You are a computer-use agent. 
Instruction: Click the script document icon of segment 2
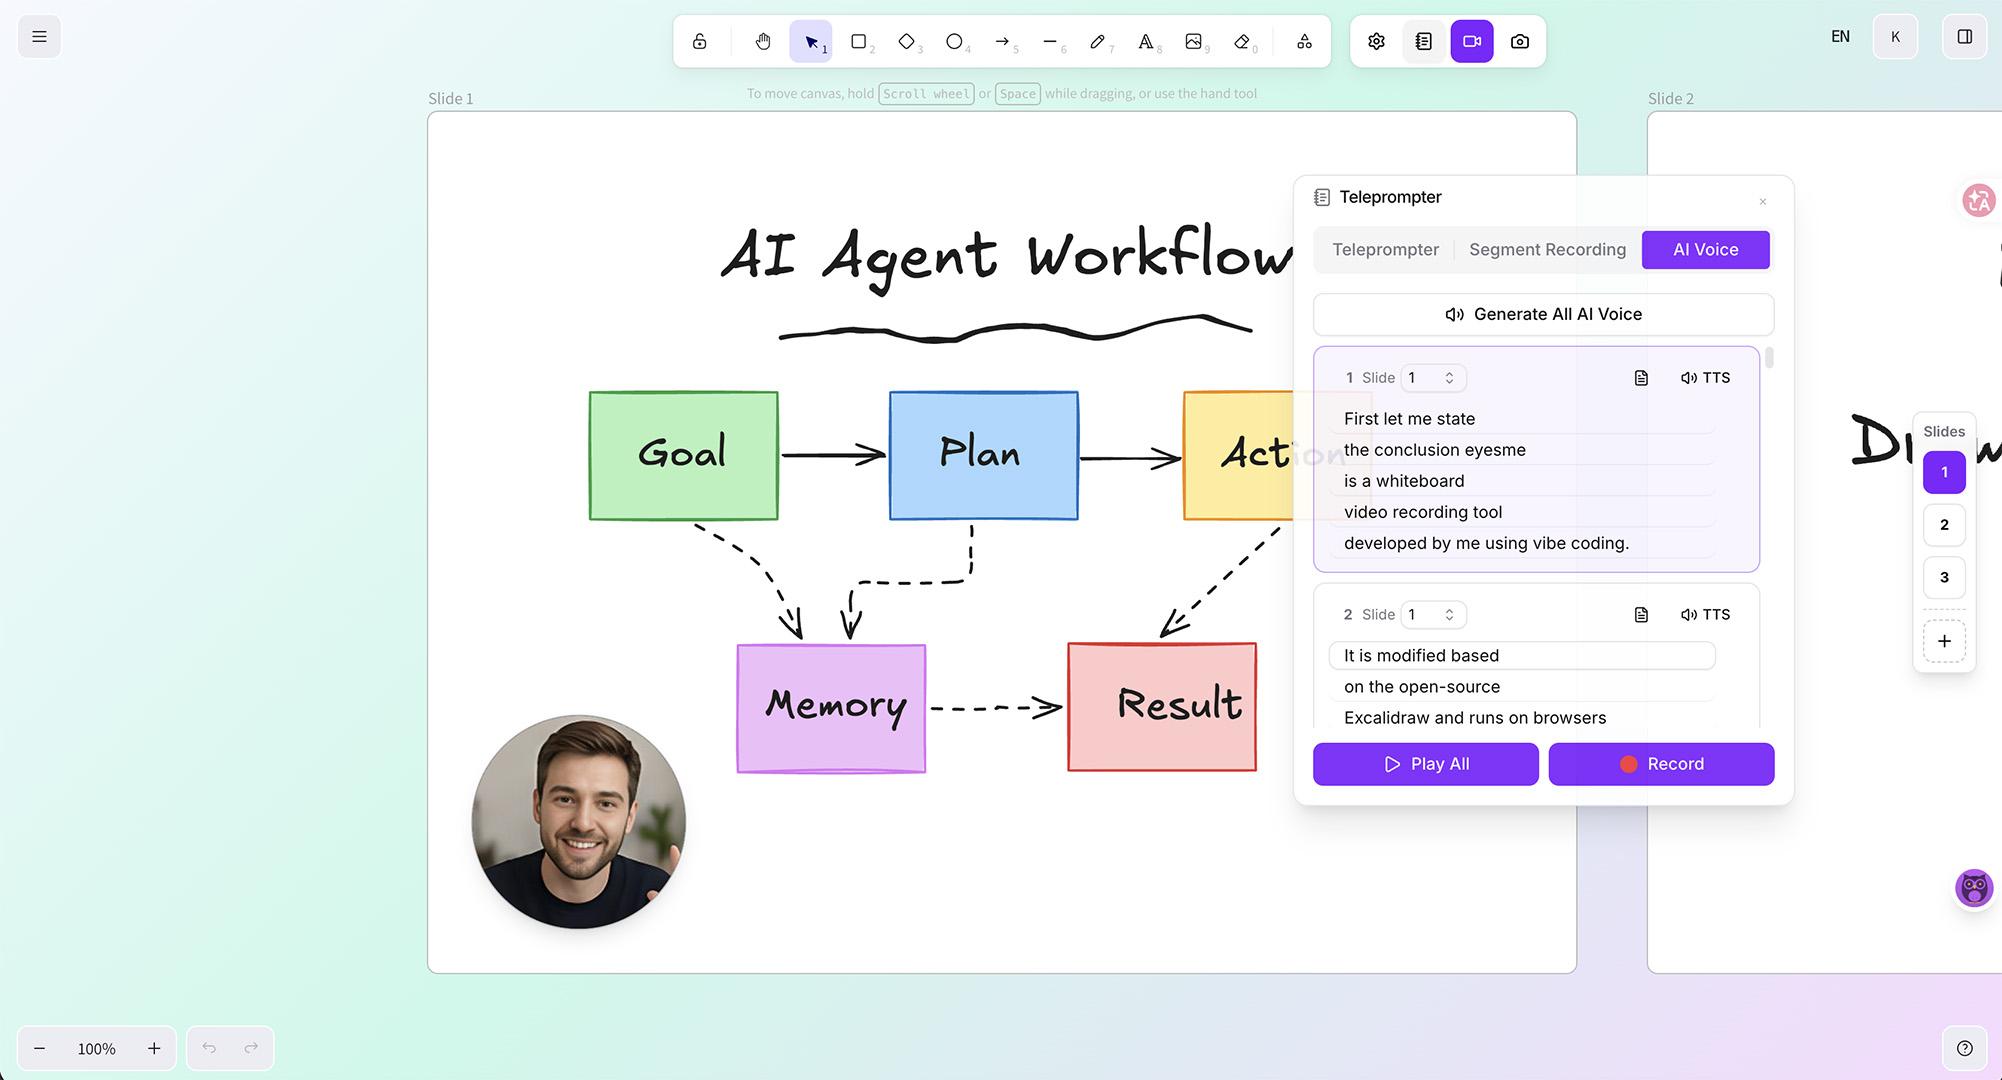point(1641,615)
